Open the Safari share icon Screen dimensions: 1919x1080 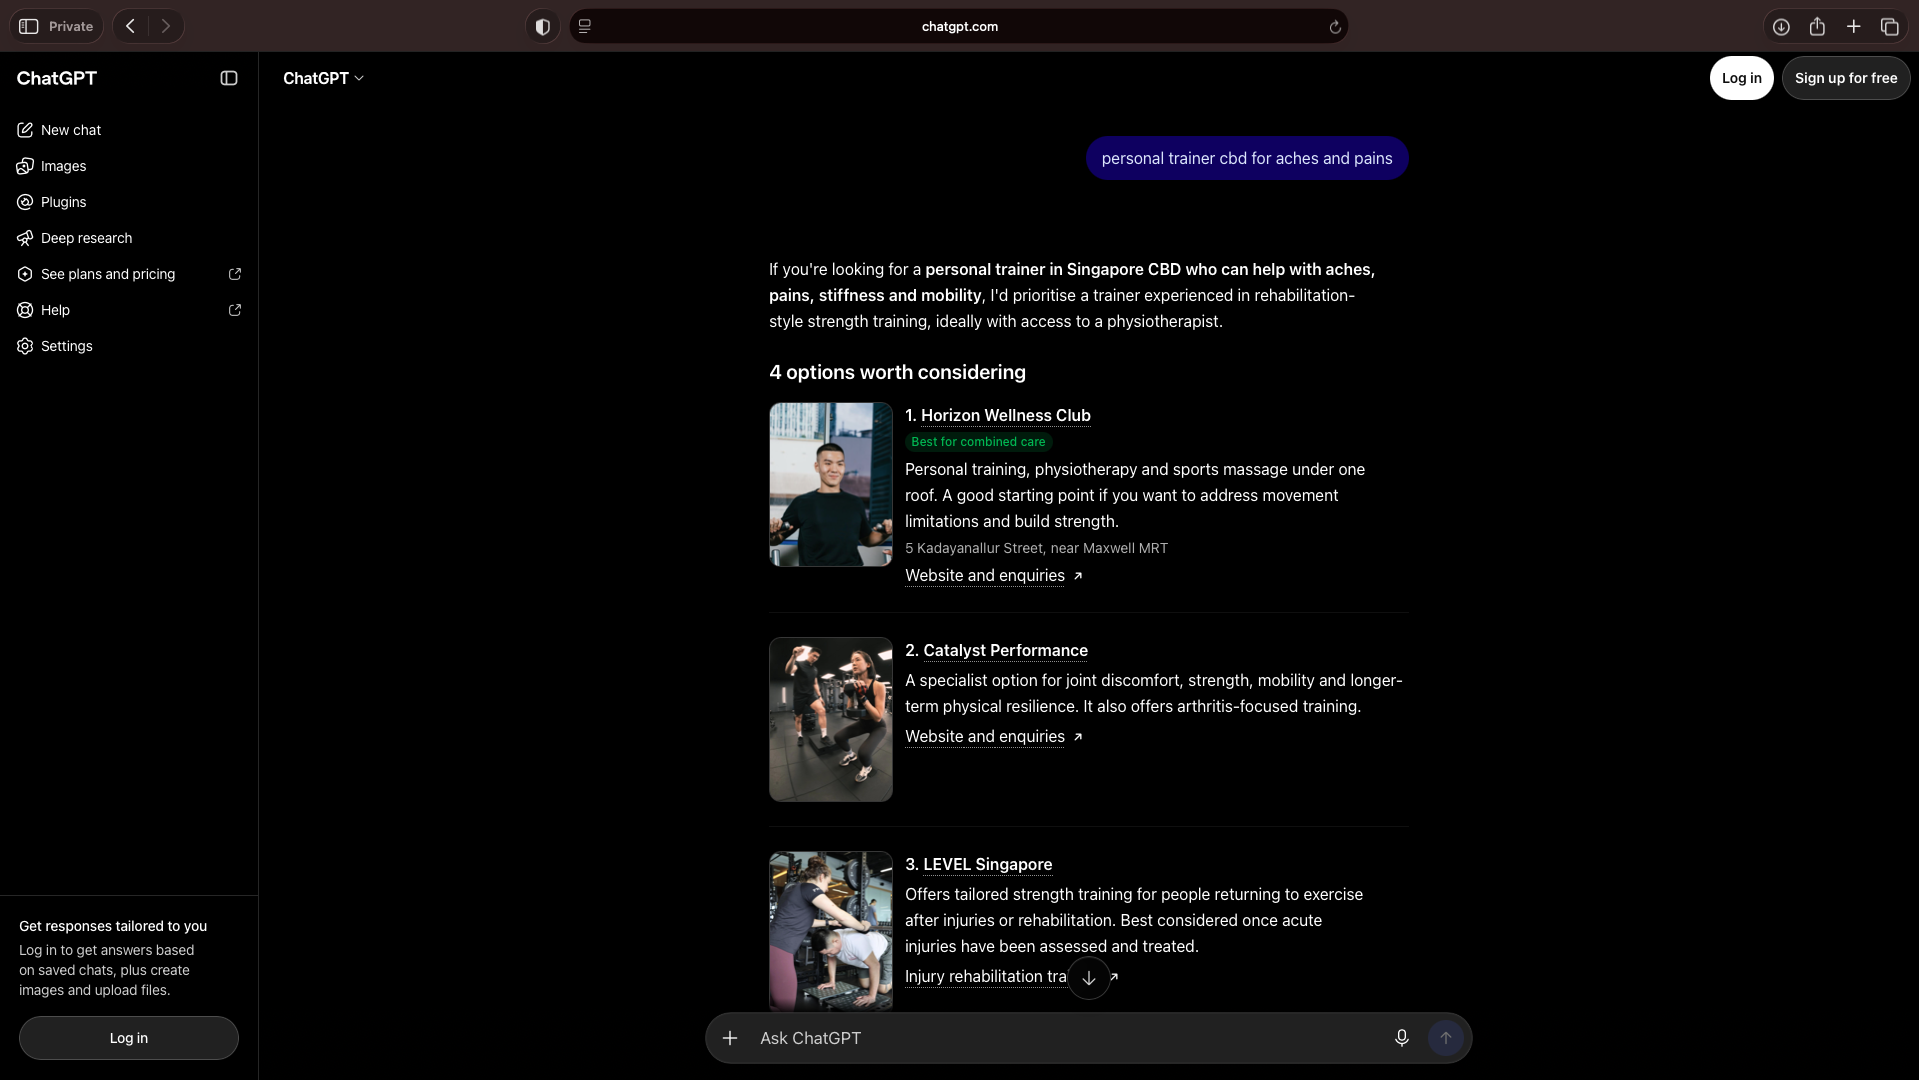coord(1817,27)
